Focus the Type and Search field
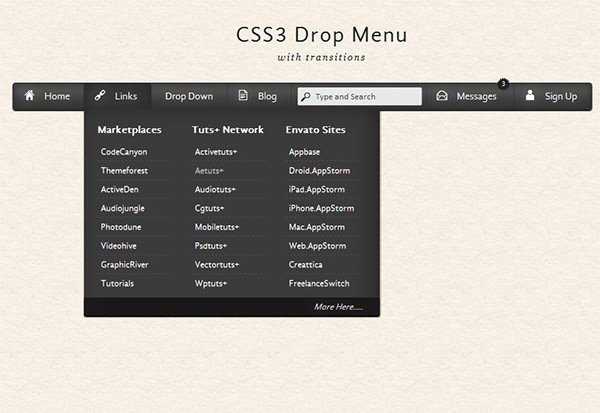 [x=360, y=96]
